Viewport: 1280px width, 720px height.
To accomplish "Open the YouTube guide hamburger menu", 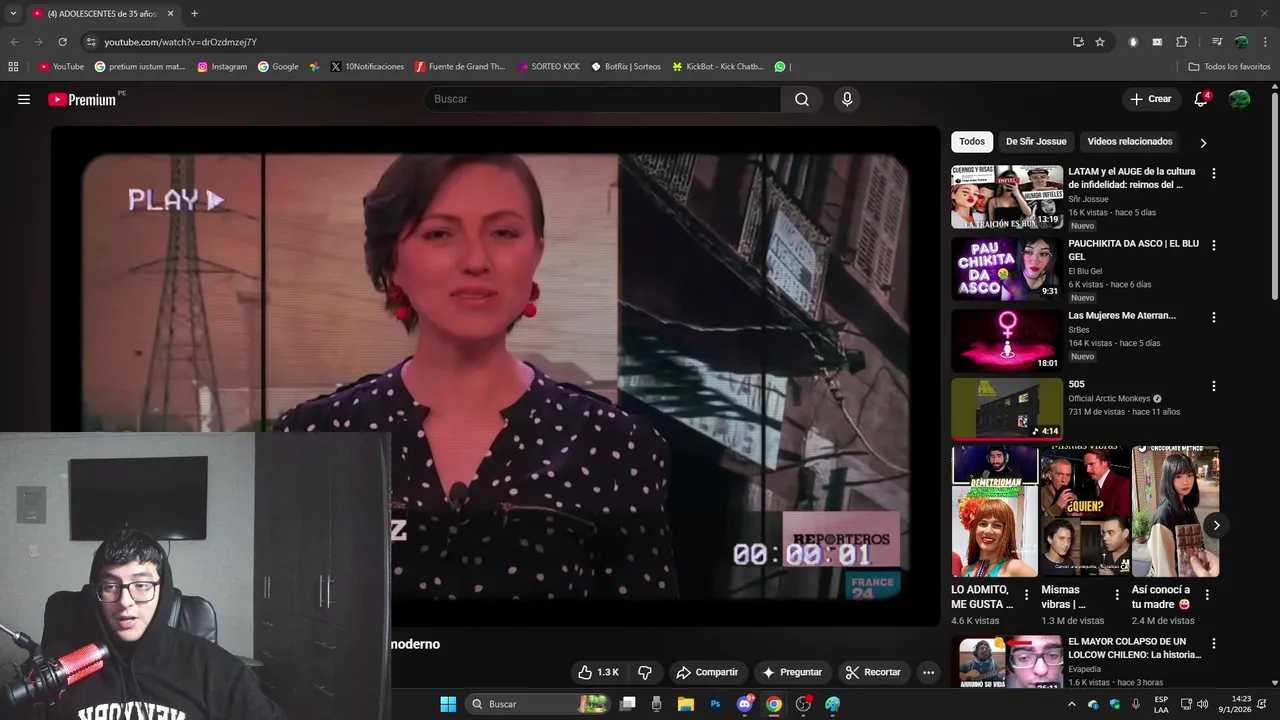I will coord(24,99).
